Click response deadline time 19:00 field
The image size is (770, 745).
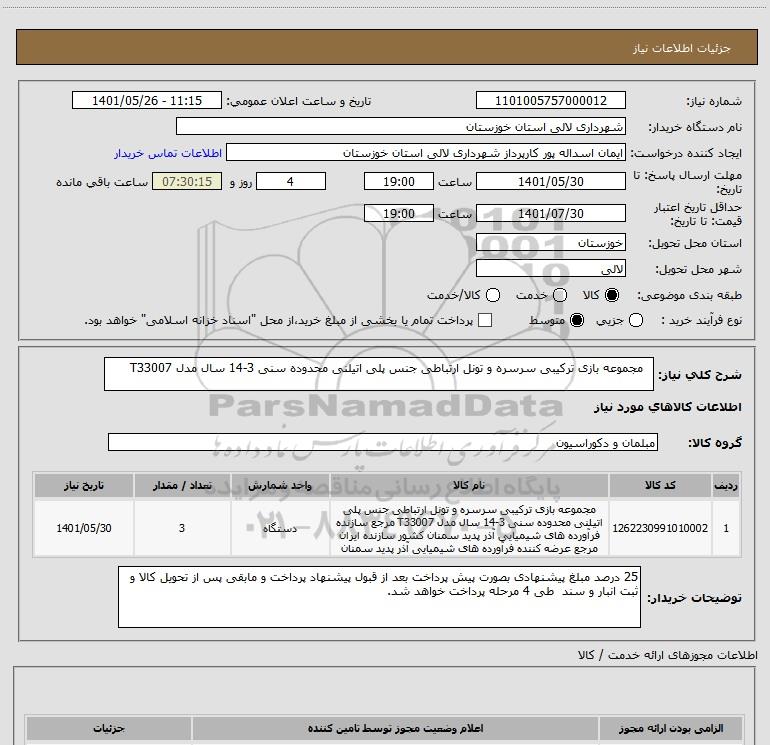pyautogui.click(x=399, y=181)
